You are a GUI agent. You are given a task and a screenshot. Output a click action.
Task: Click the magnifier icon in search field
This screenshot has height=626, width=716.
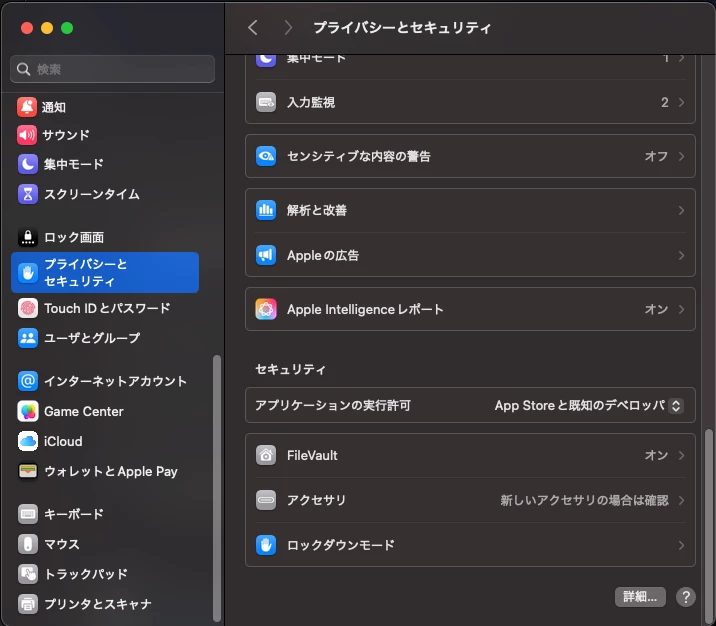click(x=23, y=69)
